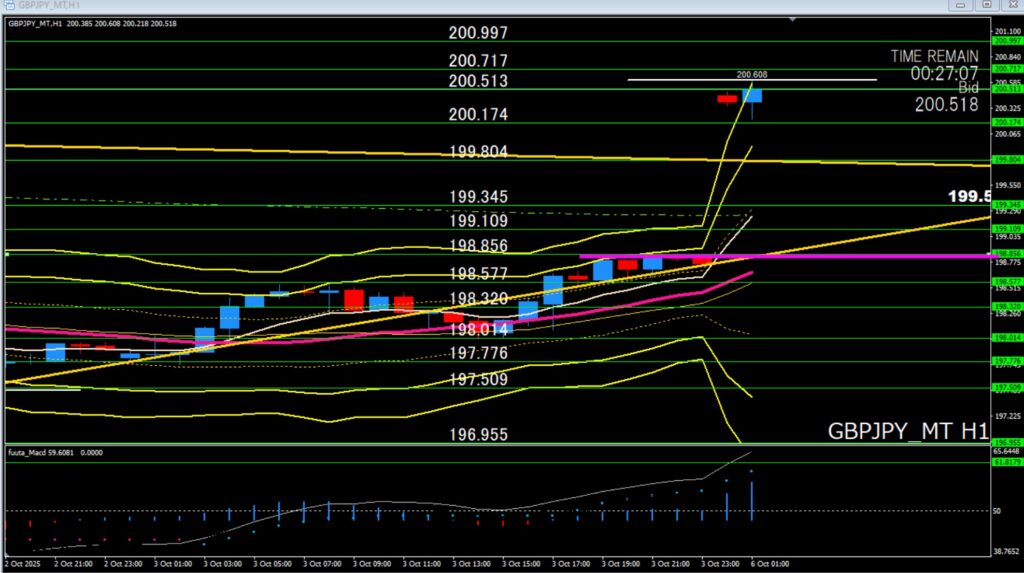Image resolution: width=1024 pixels, height=573 pixels.
Task: Click the 61.8179 green level tag in indicator
Action: (1005, 462)
